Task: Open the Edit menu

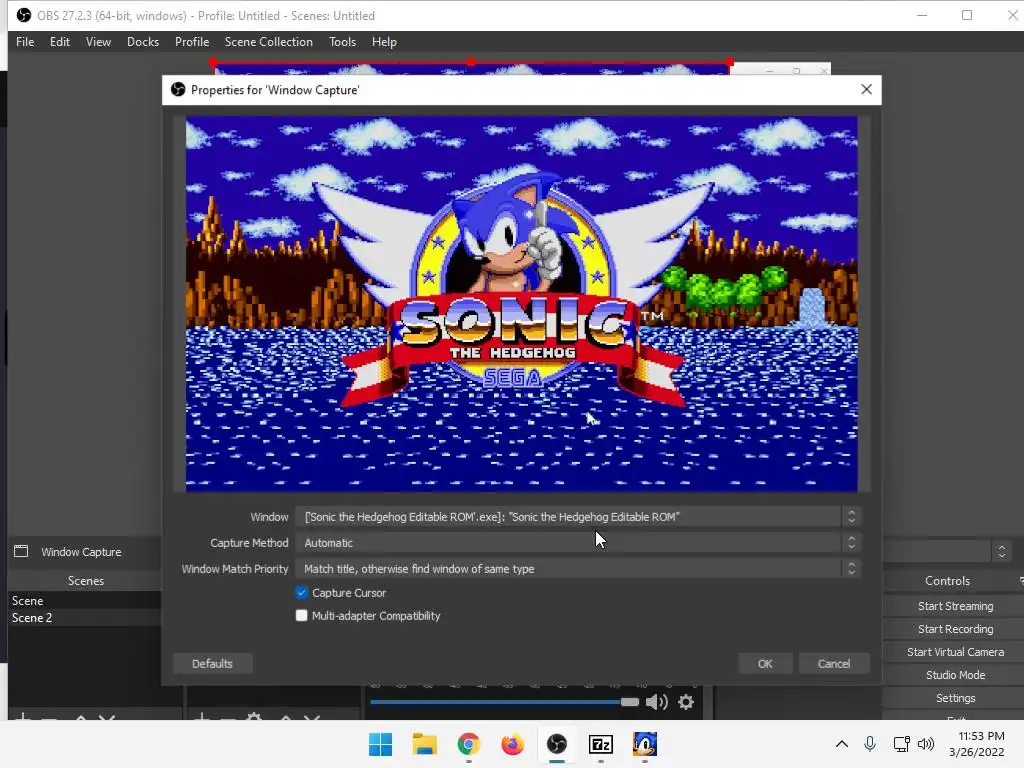Action: (59, 42)
